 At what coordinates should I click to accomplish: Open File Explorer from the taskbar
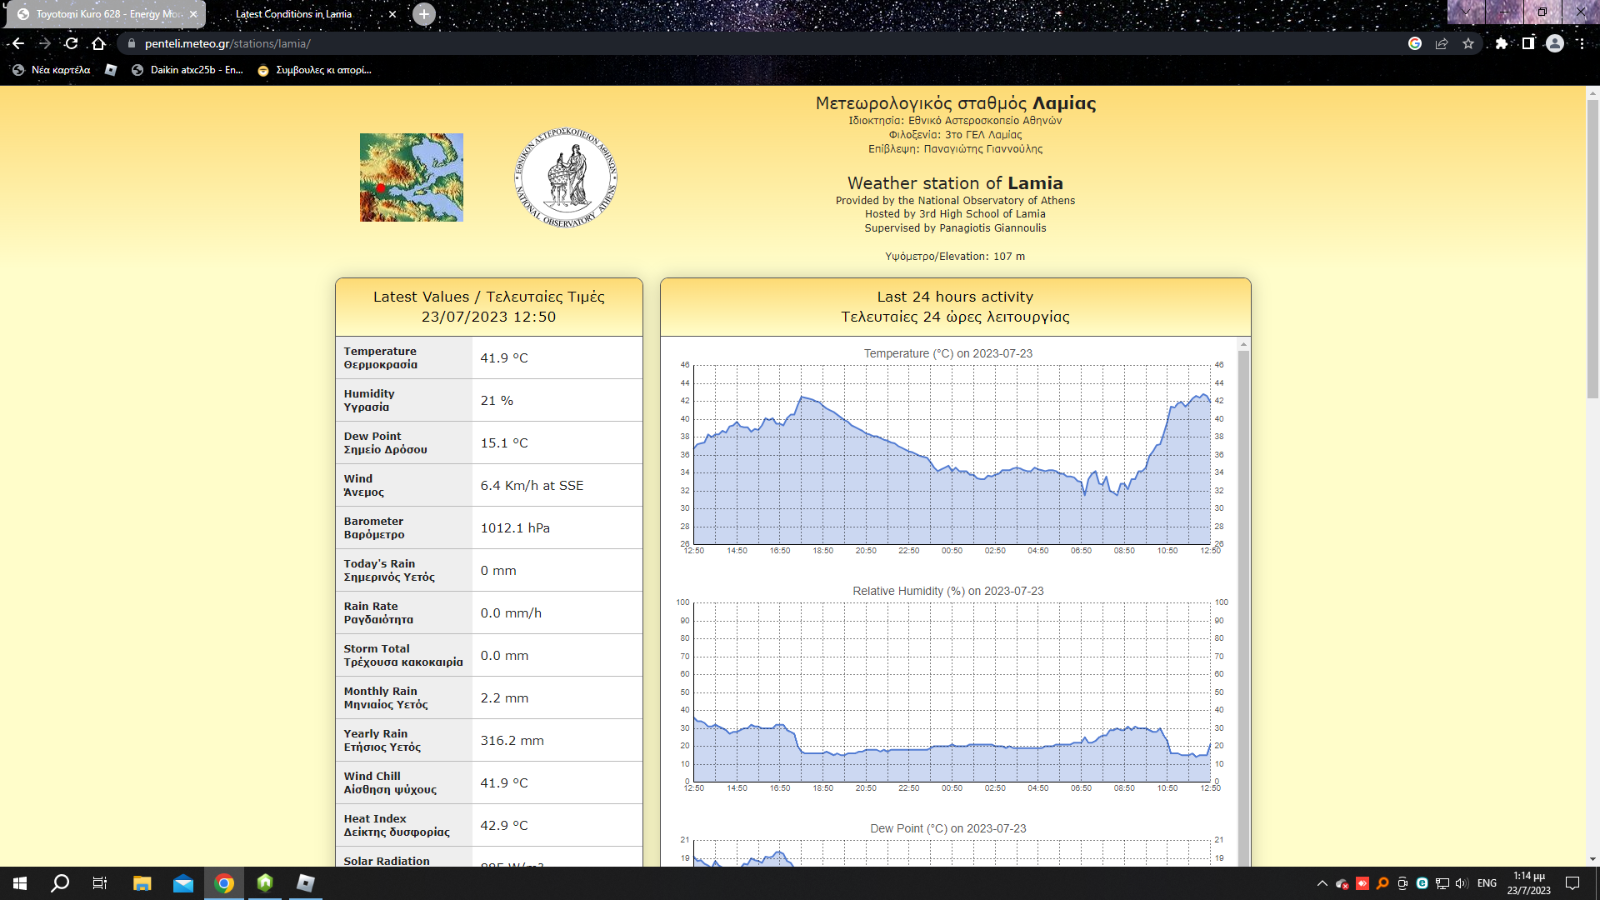click(x=142, y=883)
